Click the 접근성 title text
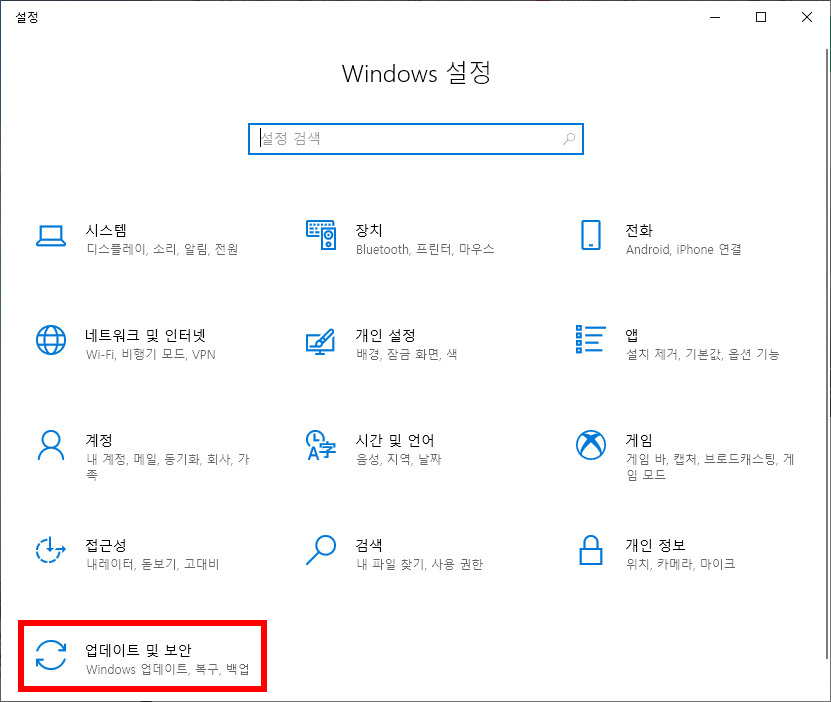This screenshot has height=702, width=831. coord(106,545)
